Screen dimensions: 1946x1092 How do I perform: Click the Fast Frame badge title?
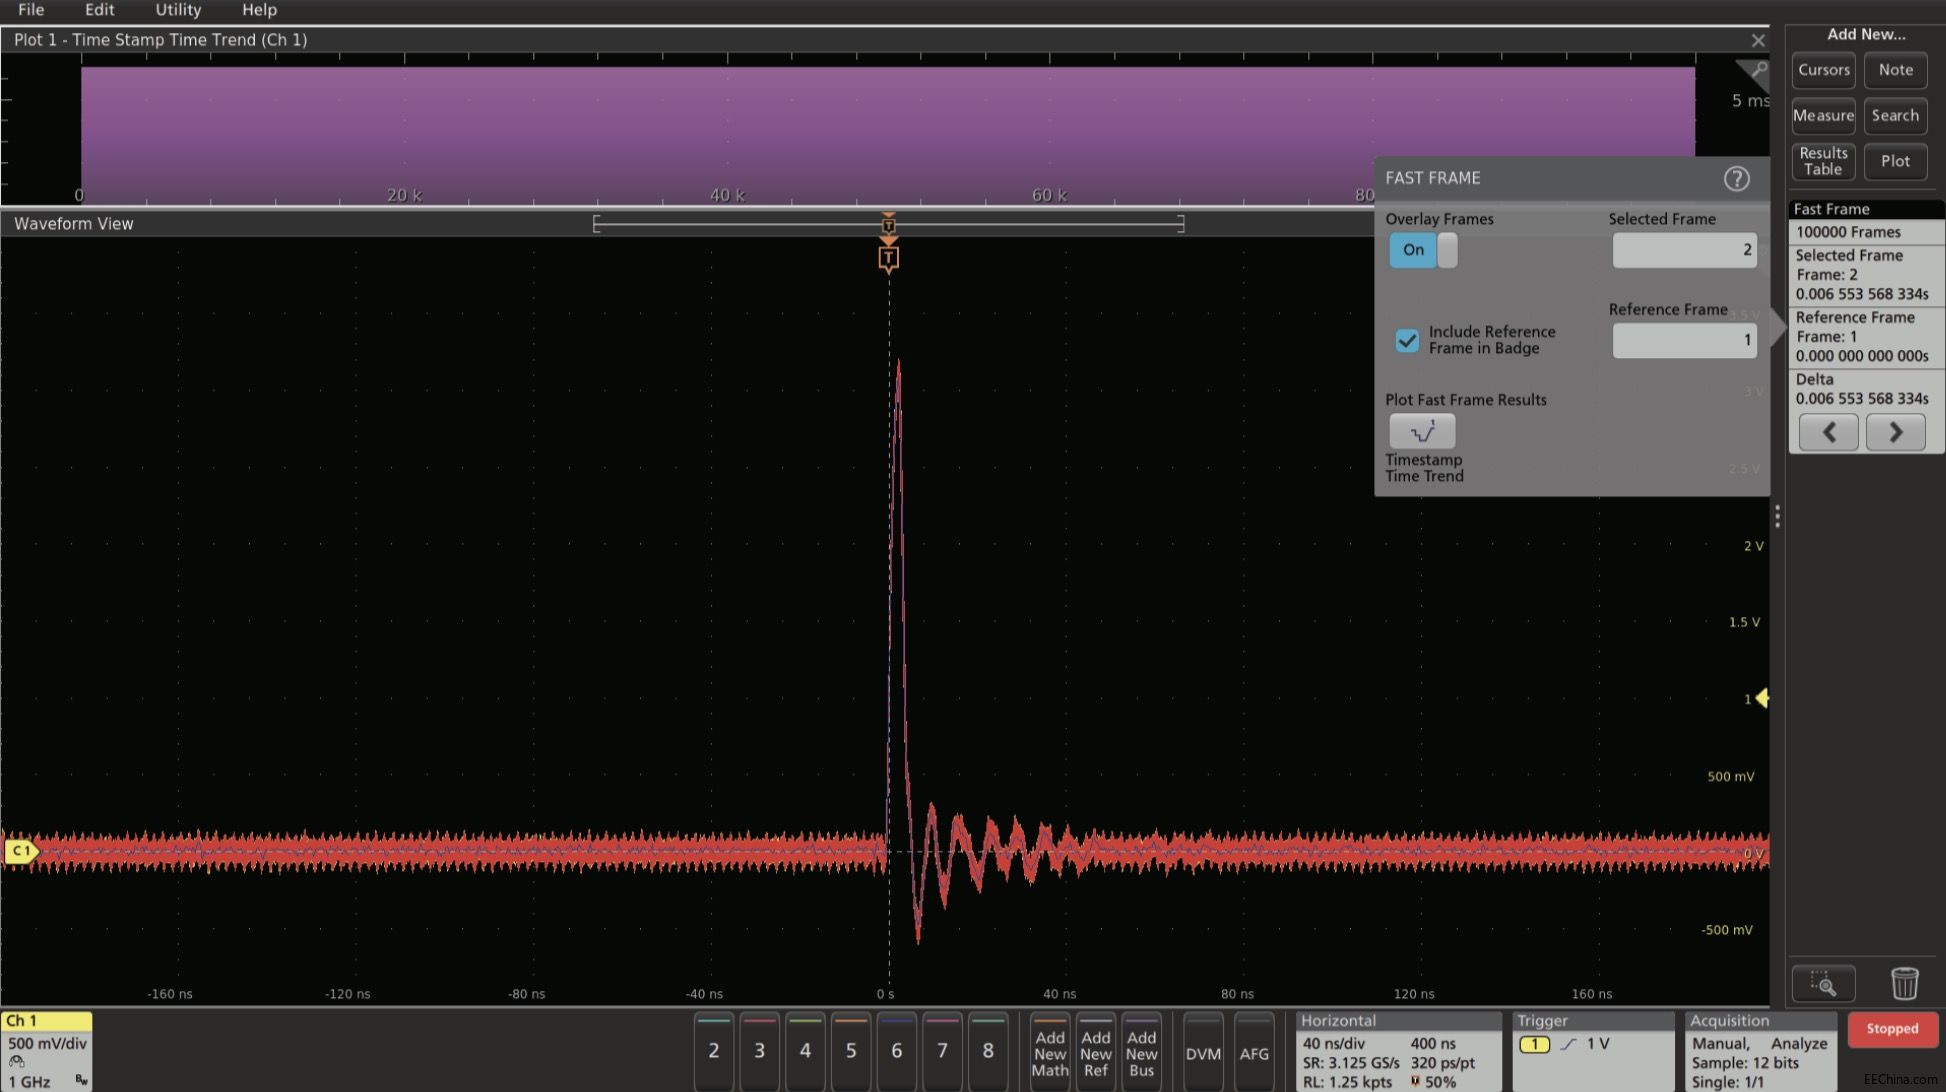[x=1831, y=209]
